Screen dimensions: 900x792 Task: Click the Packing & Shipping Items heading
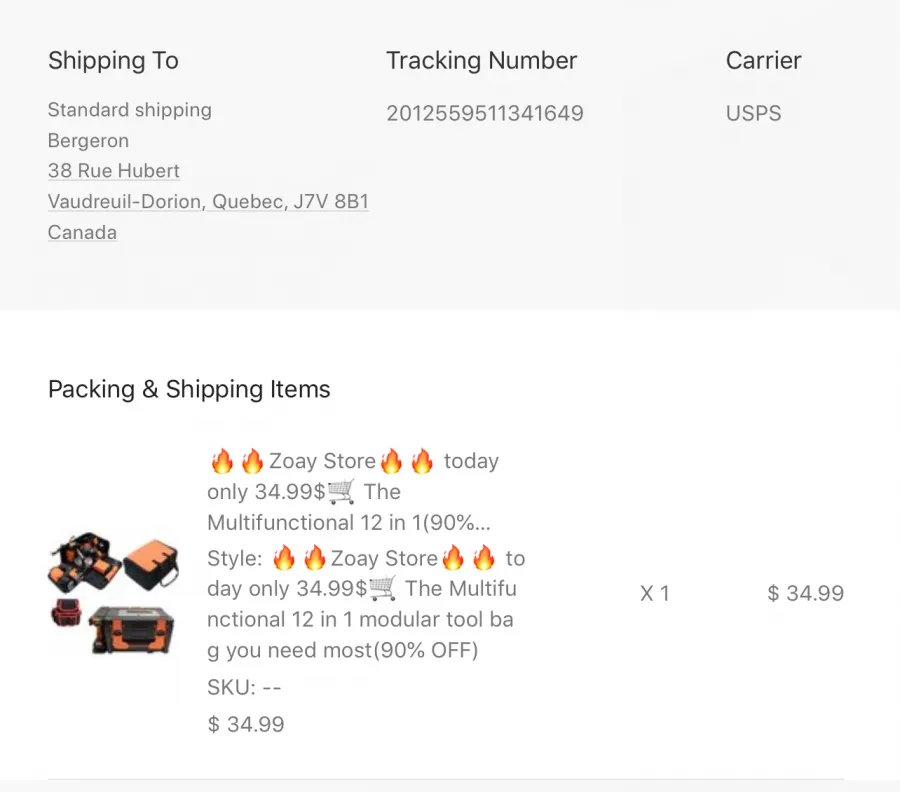pyautogui.click(x=189, y=389)
